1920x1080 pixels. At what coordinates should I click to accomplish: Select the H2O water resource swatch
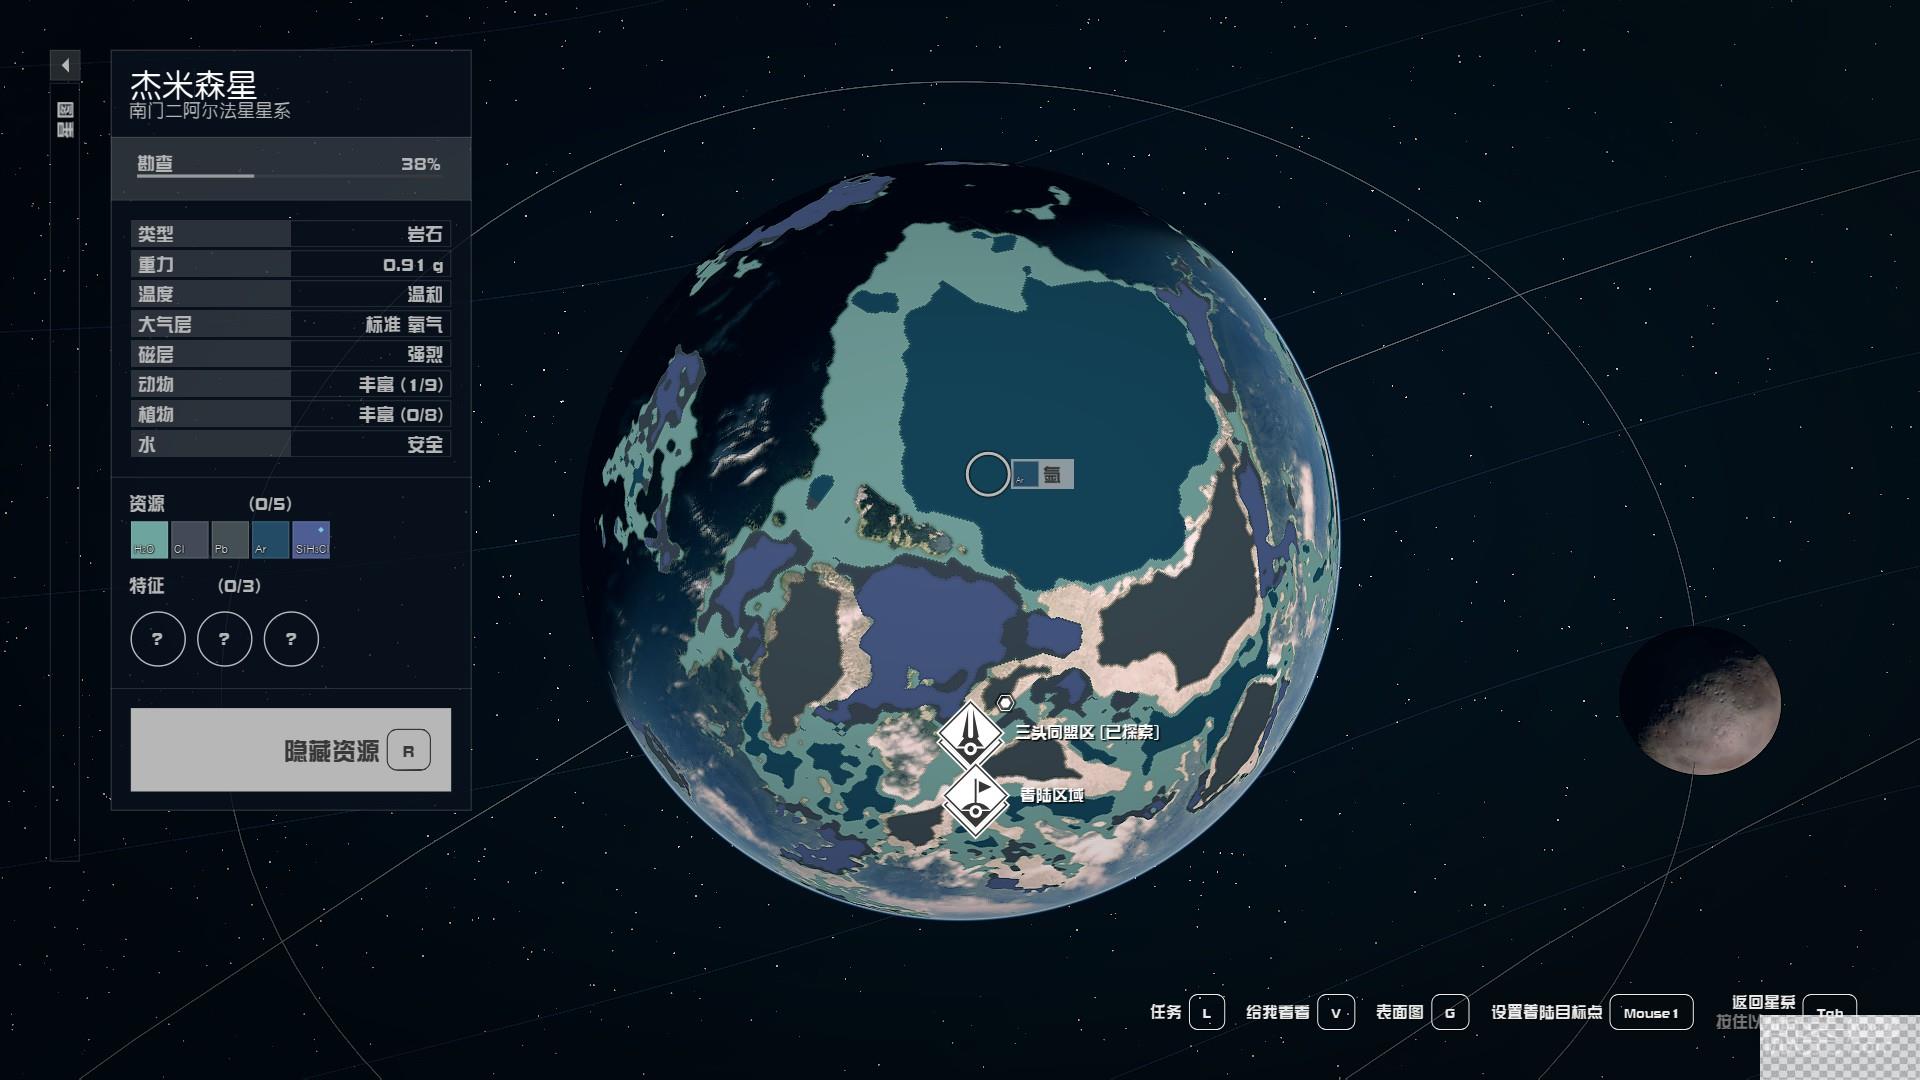pos(149,540)
